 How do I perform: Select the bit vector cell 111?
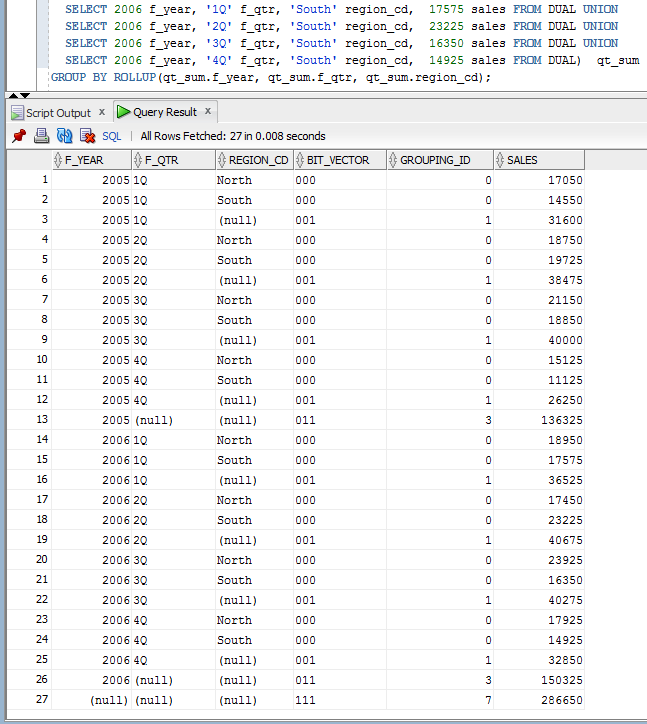(340, 700)
